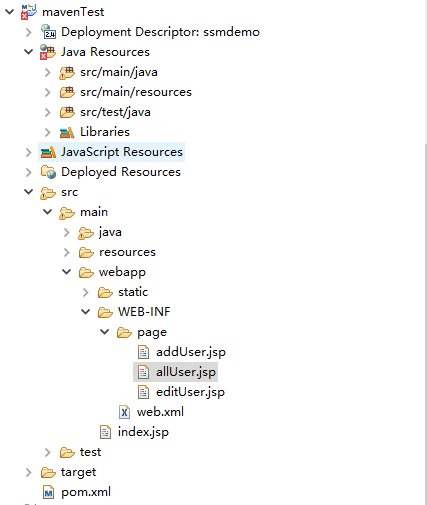The width and height of the screenshot is (427, 505).
Task: Expand the Deployed Resources node
Action: (x=29, y=172)
